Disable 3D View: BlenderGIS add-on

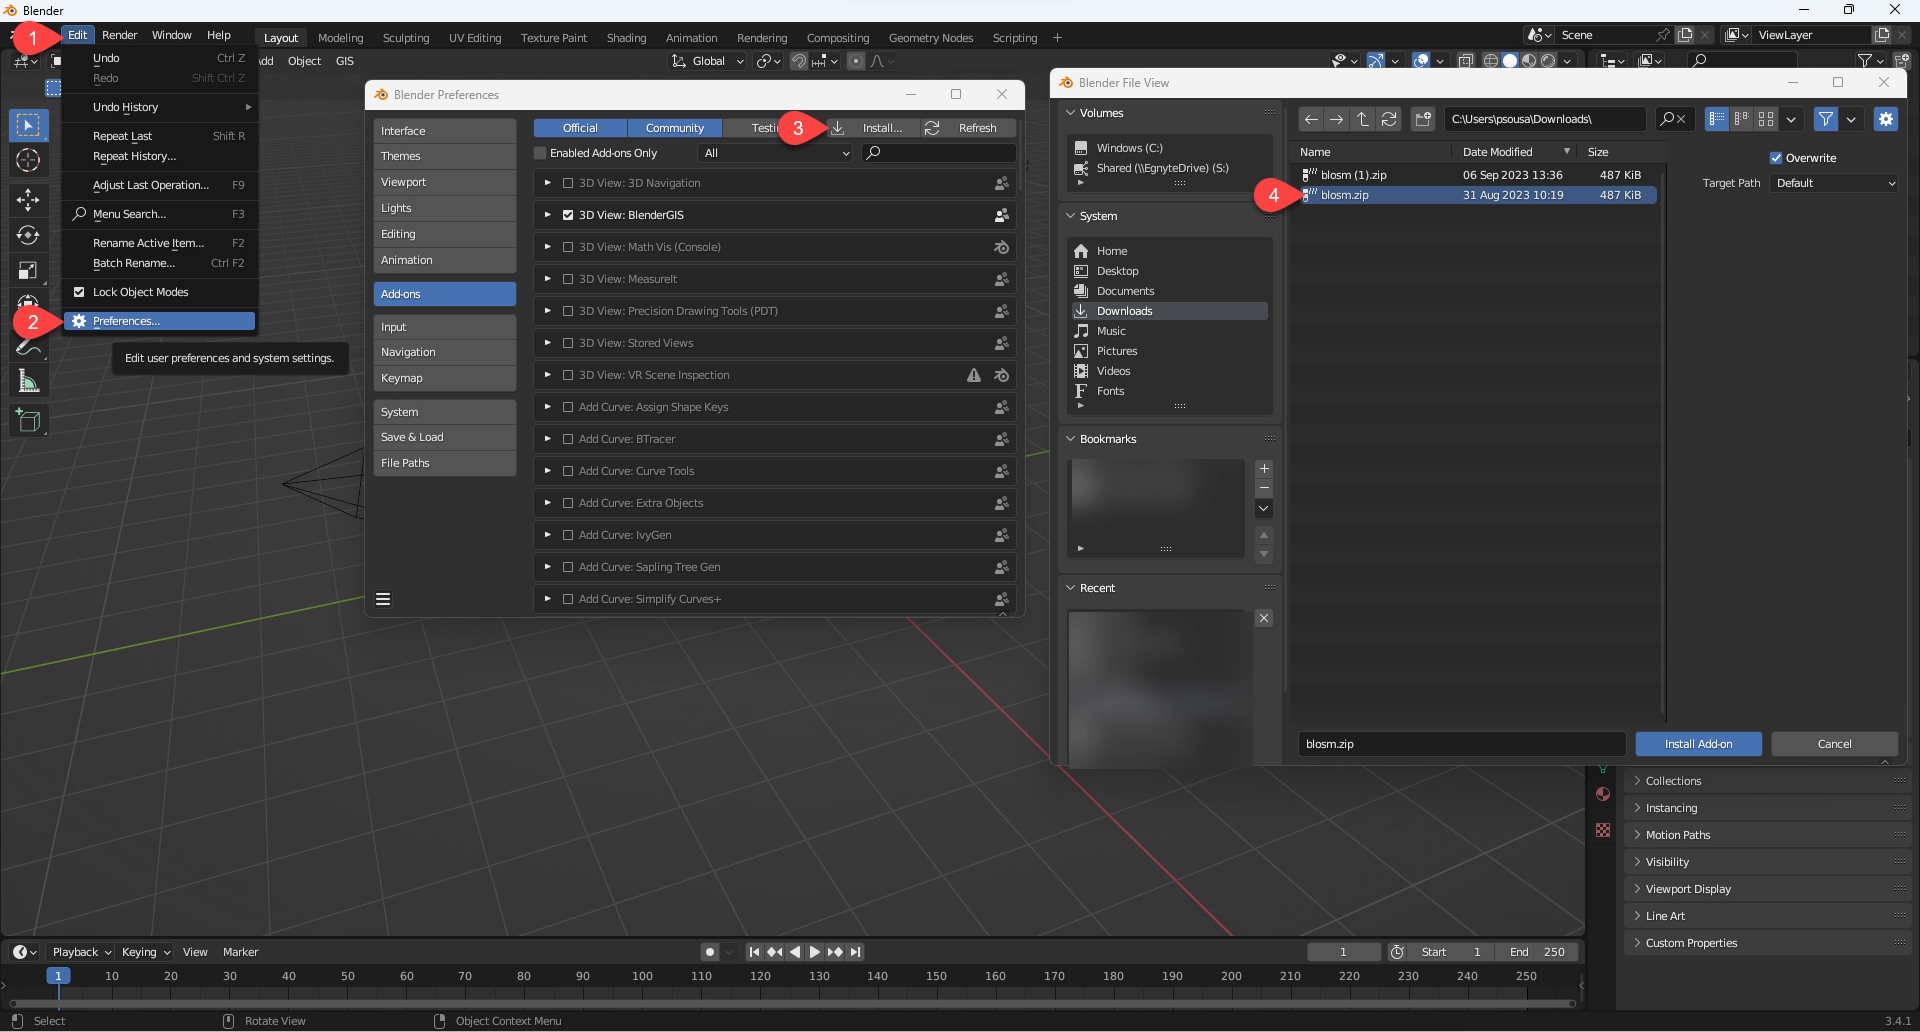point(568,215)
